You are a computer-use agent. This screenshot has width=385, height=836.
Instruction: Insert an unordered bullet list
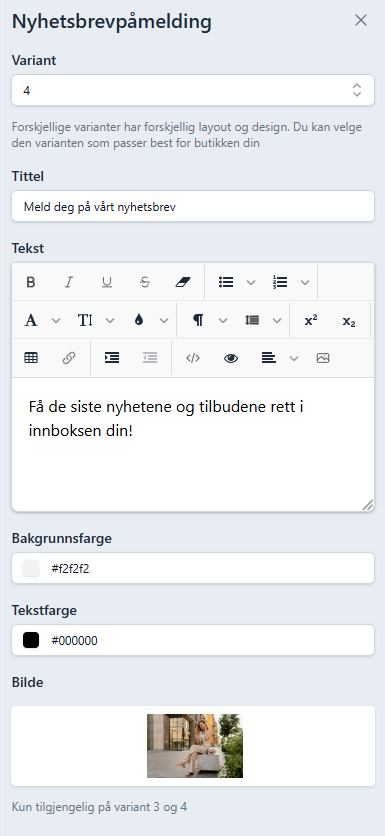[x=226, y=282]
